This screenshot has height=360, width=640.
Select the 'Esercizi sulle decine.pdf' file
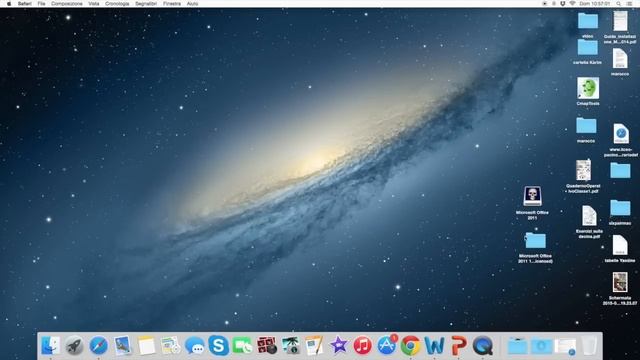589,216
